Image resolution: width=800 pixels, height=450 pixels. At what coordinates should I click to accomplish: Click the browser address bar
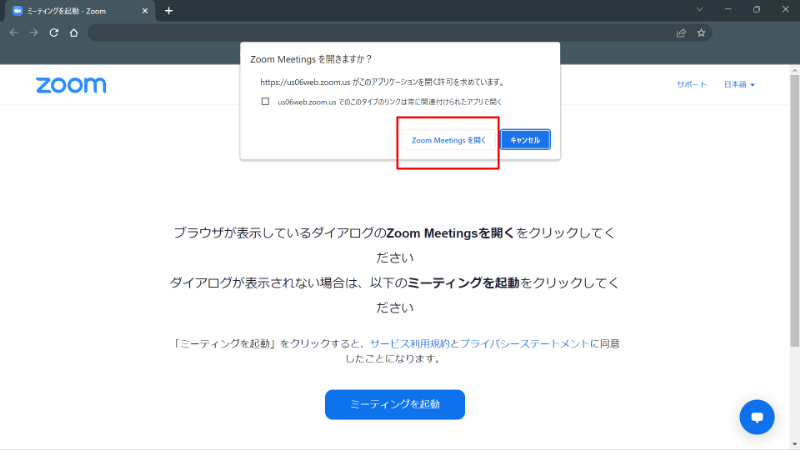[380, 32]
